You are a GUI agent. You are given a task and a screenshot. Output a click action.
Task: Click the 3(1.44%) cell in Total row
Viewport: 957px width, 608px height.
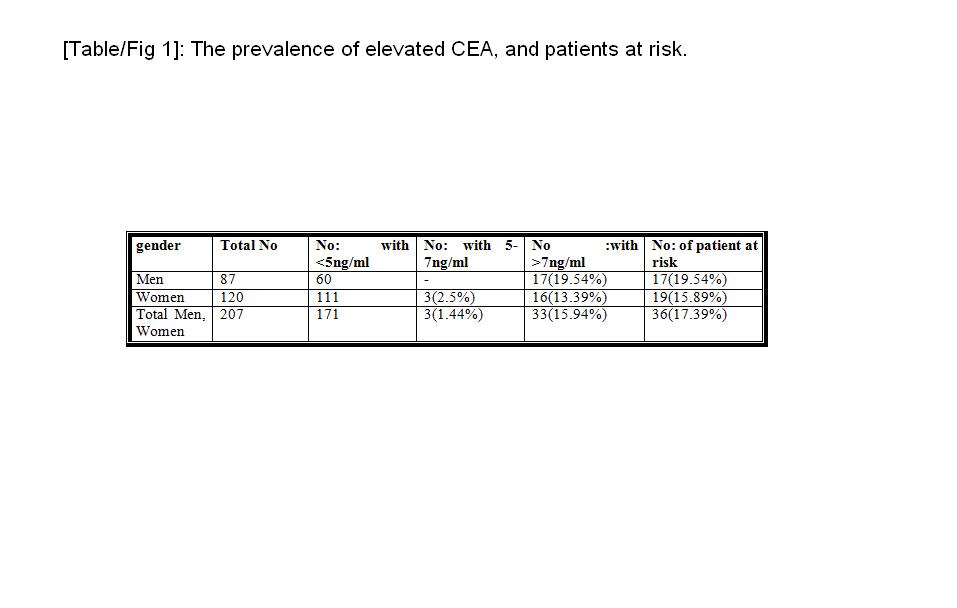pos(453,314)
